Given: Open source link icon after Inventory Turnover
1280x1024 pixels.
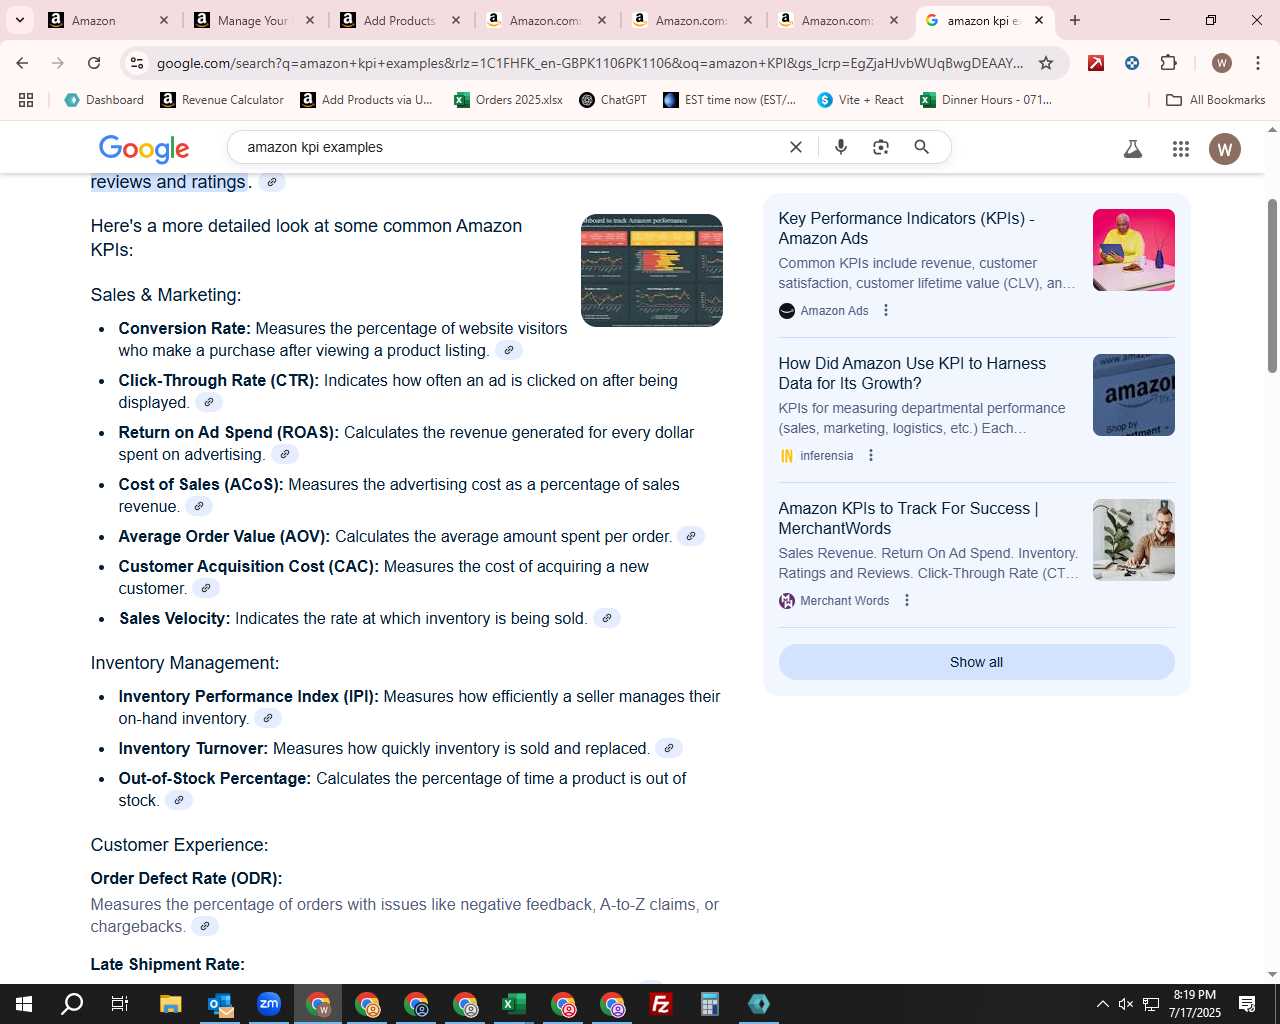Looking at the screenshot, I should coord(669,748).
